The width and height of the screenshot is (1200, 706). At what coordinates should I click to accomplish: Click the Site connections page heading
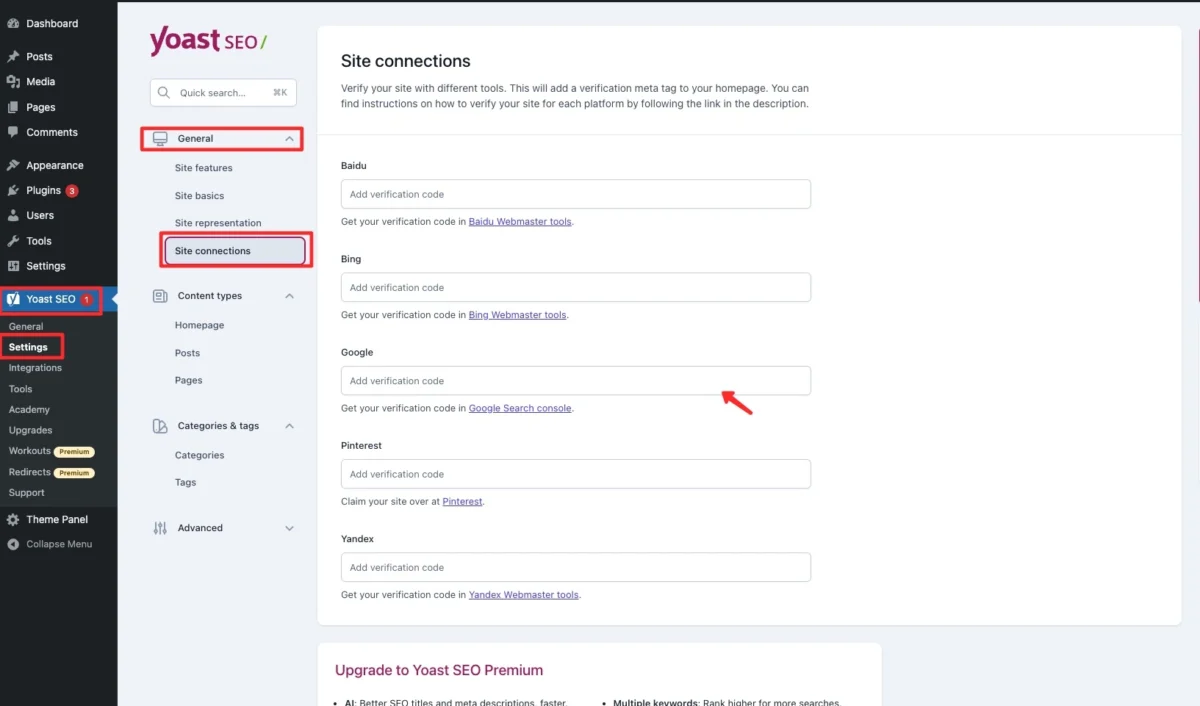pos(406,61)
